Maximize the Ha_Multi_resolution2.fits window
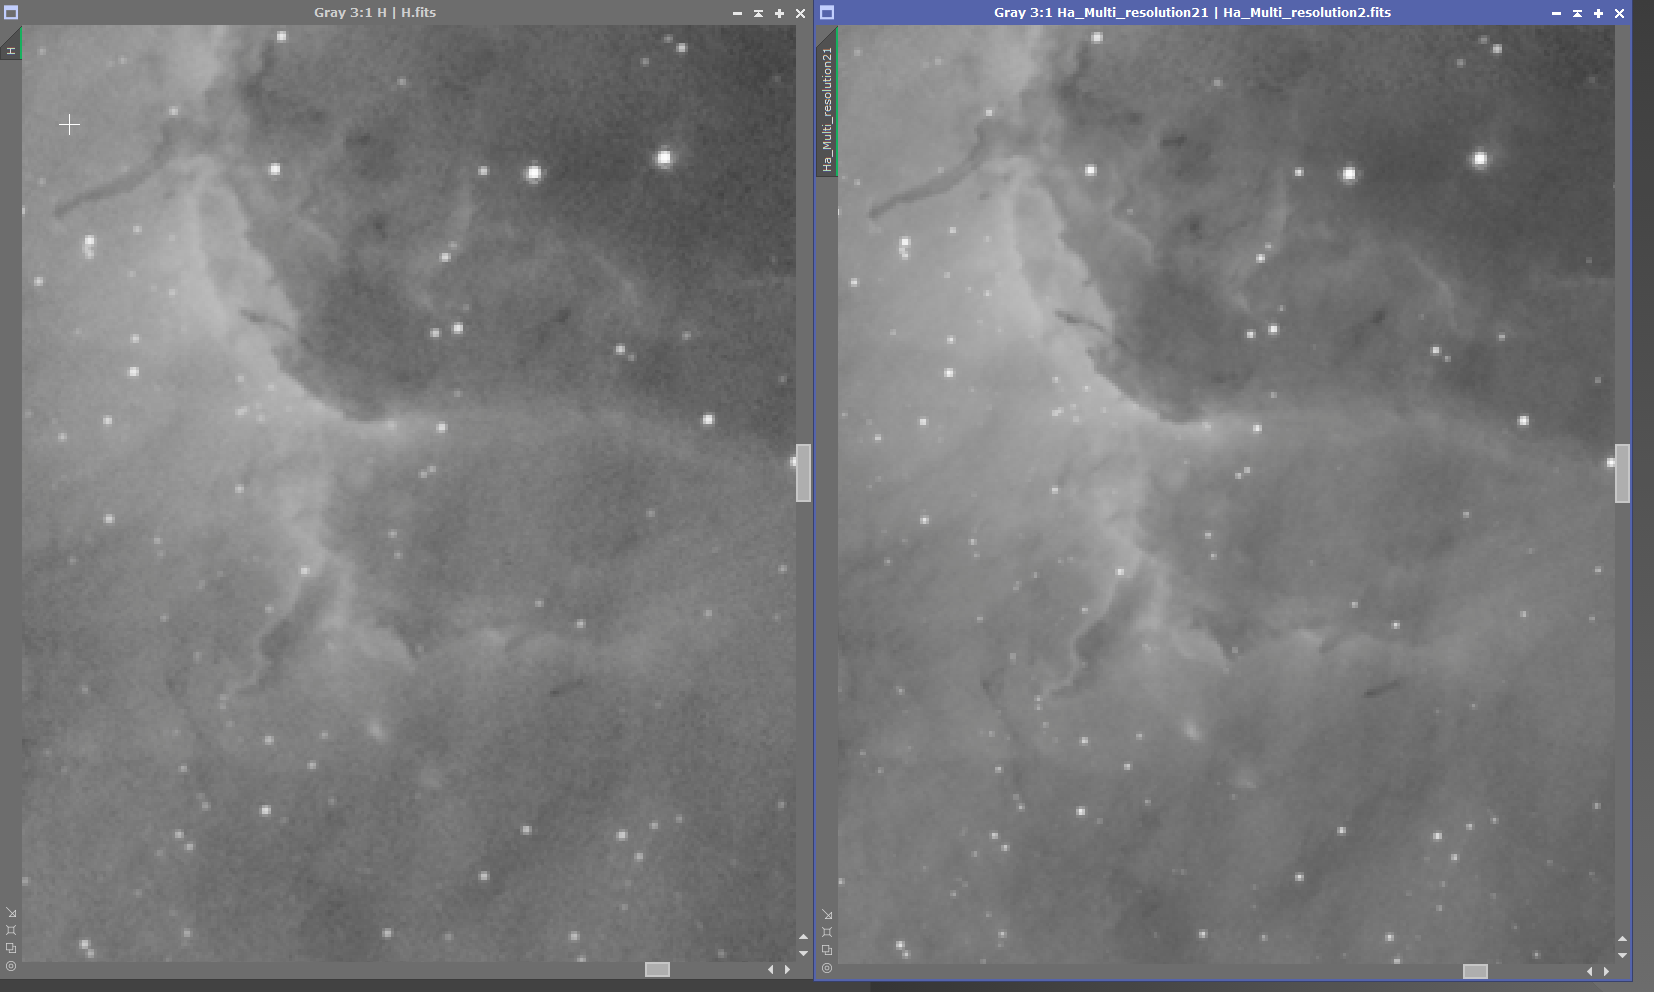This screenshot has width=1654, height=992. tap(1598, 13)
